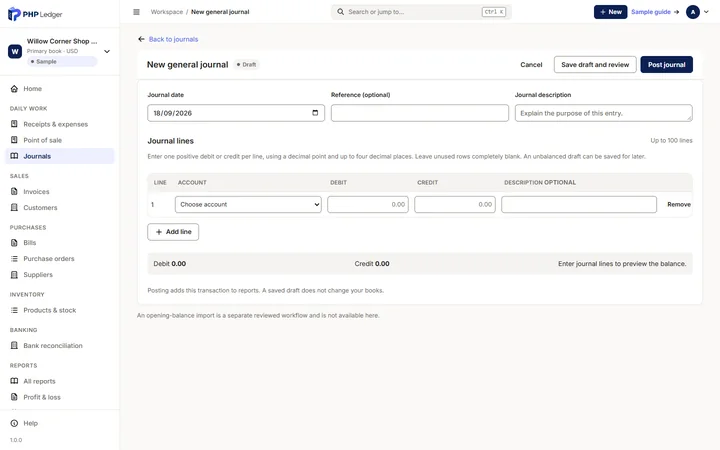Viewport: 720px width, 450px height.
Task: Click the Bank reconciliation icon
Action: point(14,345)
